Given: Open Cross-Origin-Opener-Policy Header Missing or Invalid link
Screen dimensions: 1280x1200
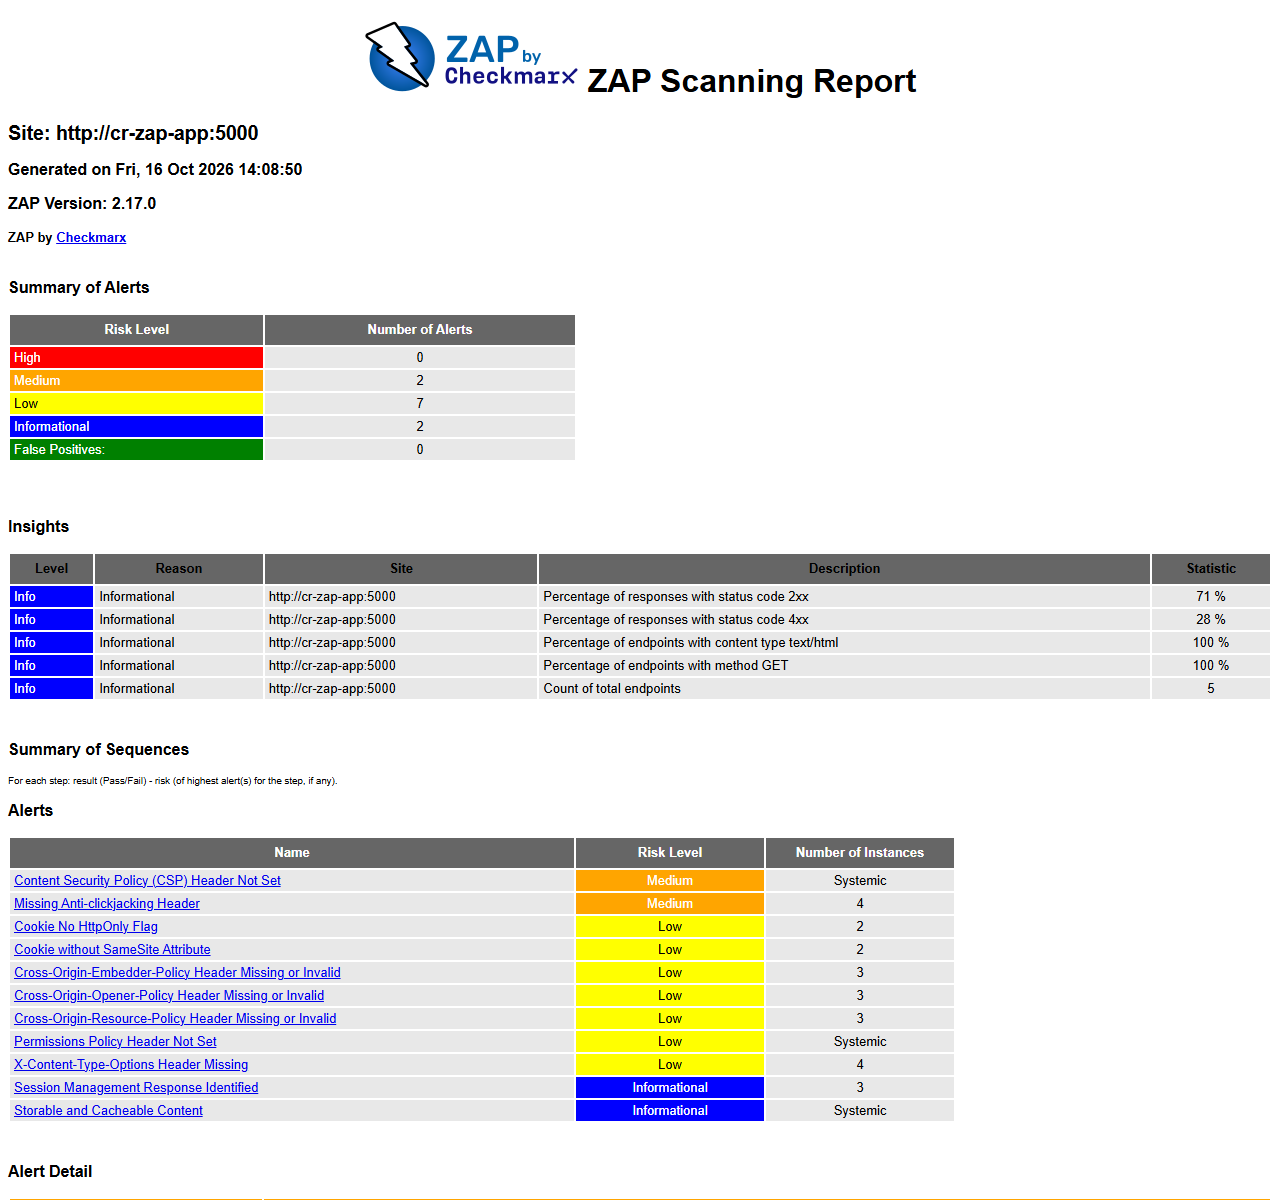Looking at the screenshot, I should [169, 995].
